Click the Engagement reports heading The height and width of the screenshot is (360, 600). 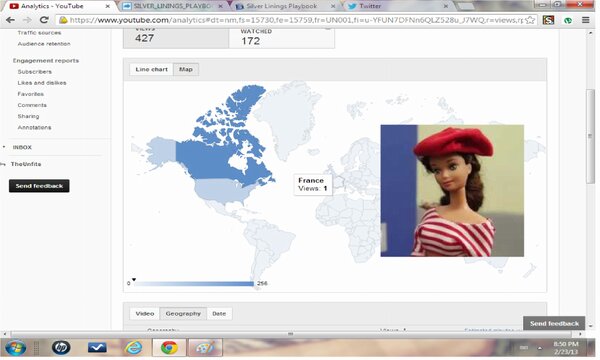pos(46,60)
